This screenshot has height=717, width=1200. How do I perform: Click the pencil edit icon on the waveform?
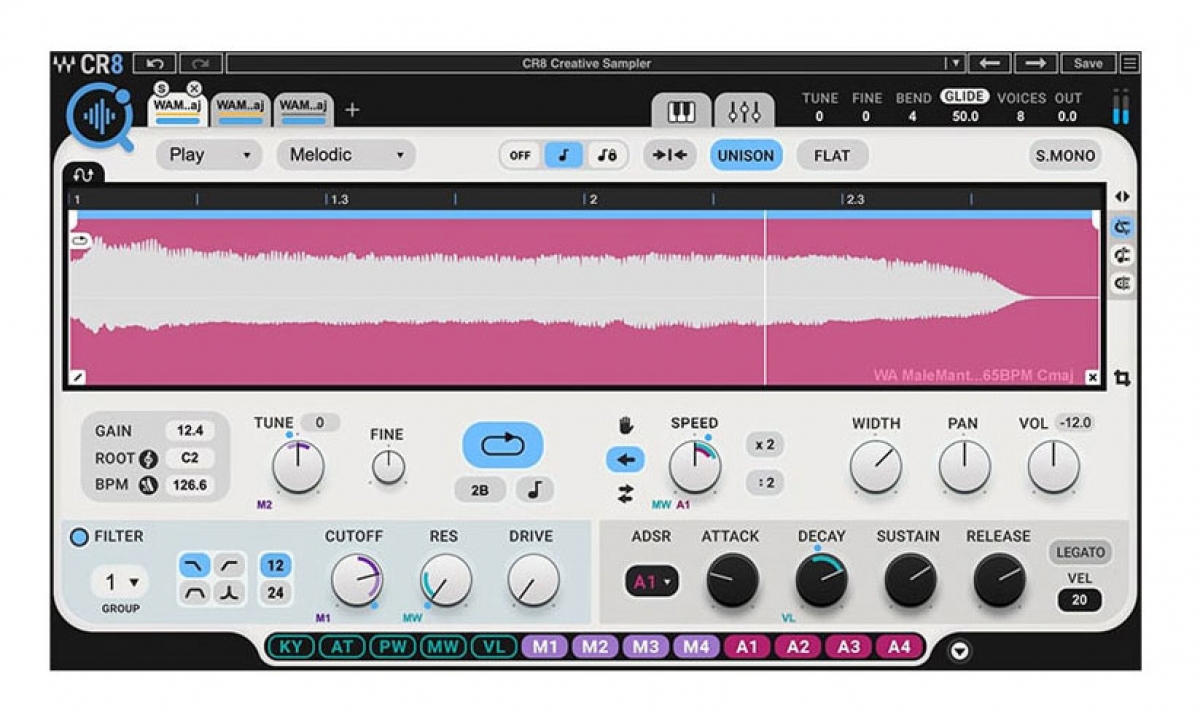click(x=77, y=377)
